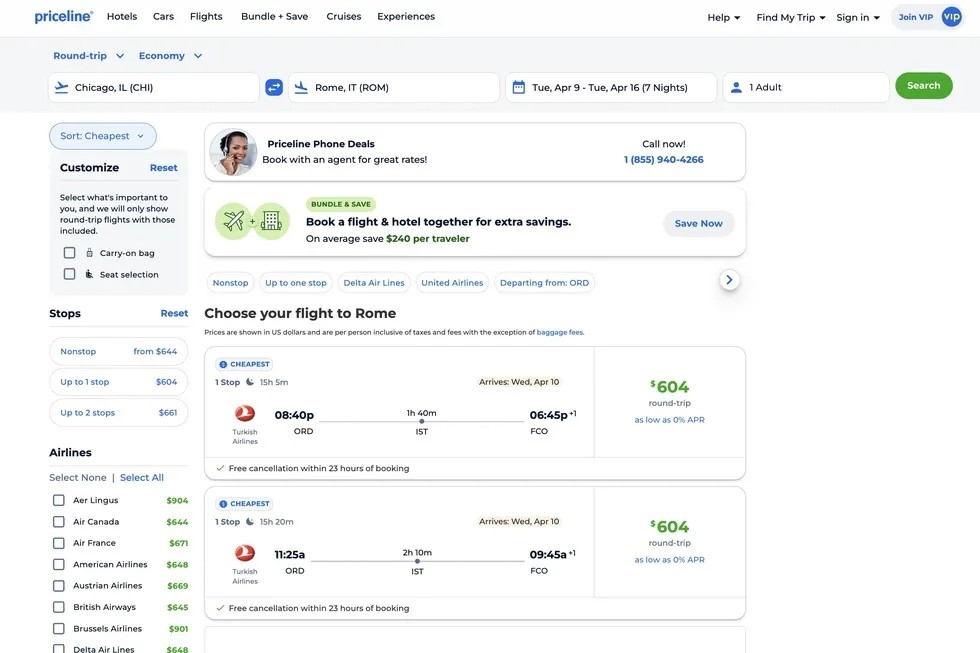Click overnight moon icon beside 15h 20m
The image size is (980, 653).
250,522
